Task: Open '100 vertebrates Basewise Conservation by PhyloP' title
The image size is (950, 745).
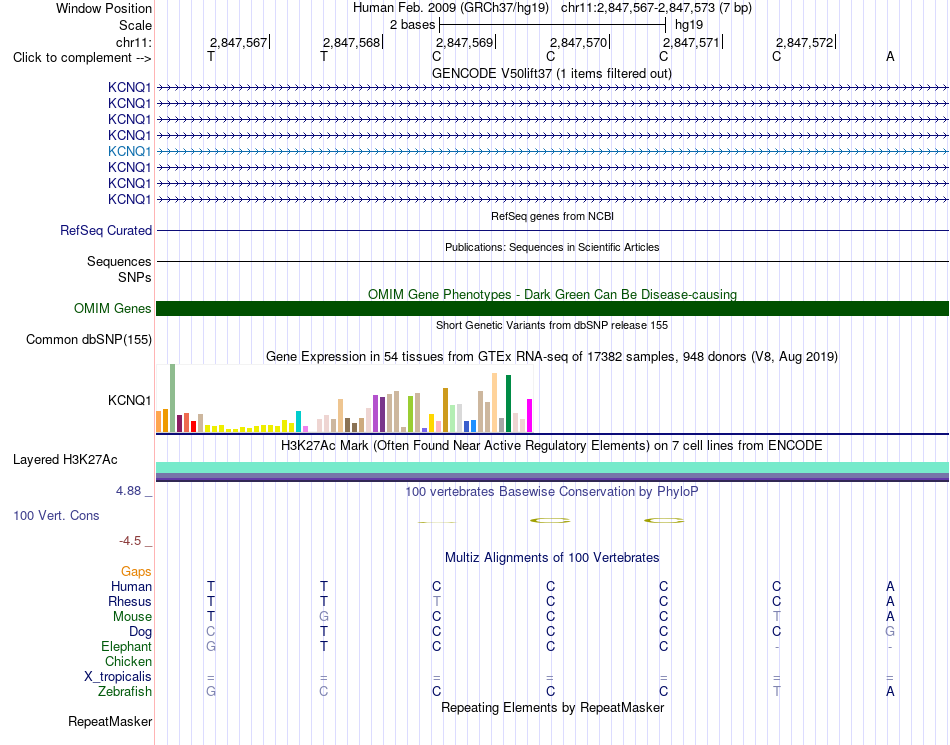Action: [552, 492]
